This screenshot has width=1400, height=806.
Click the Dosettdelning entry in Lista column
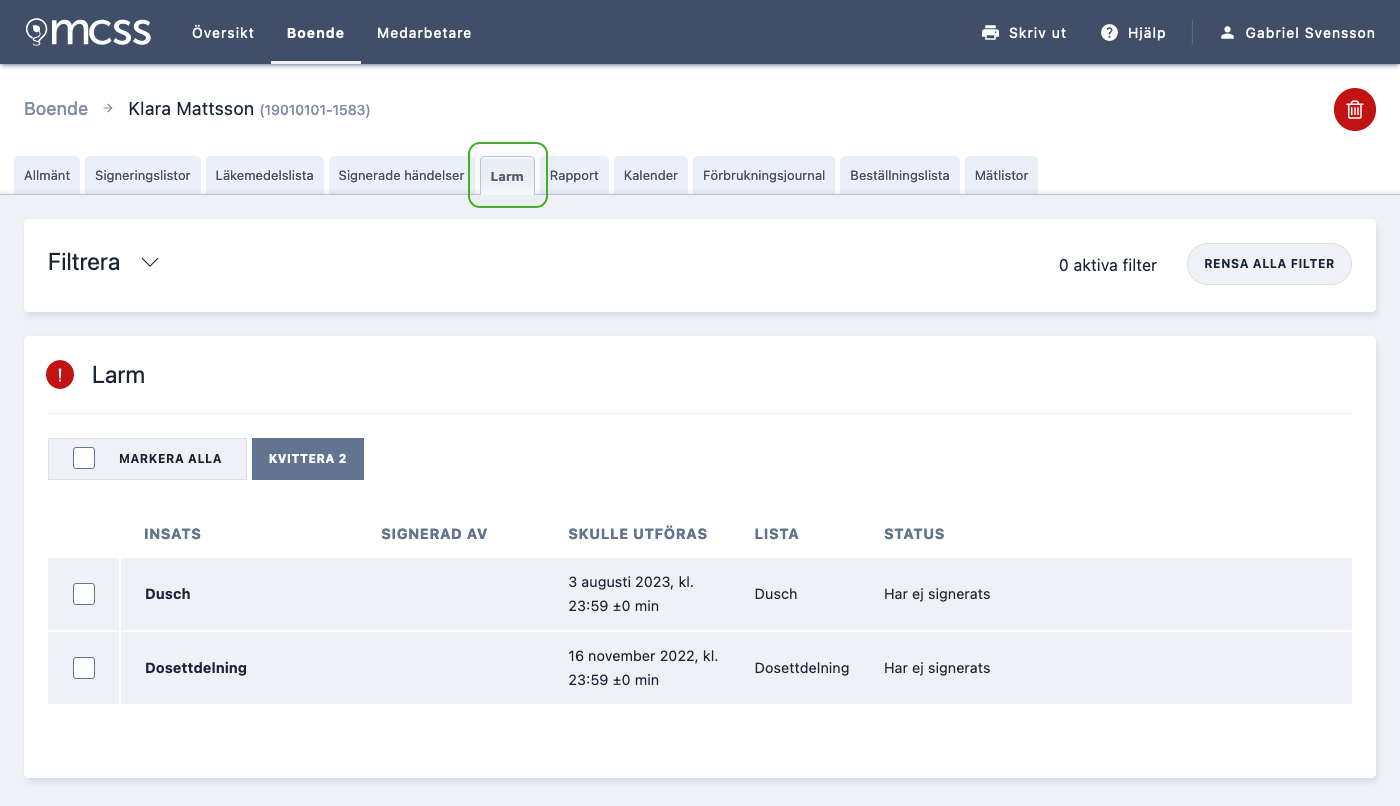click(802, 668)
